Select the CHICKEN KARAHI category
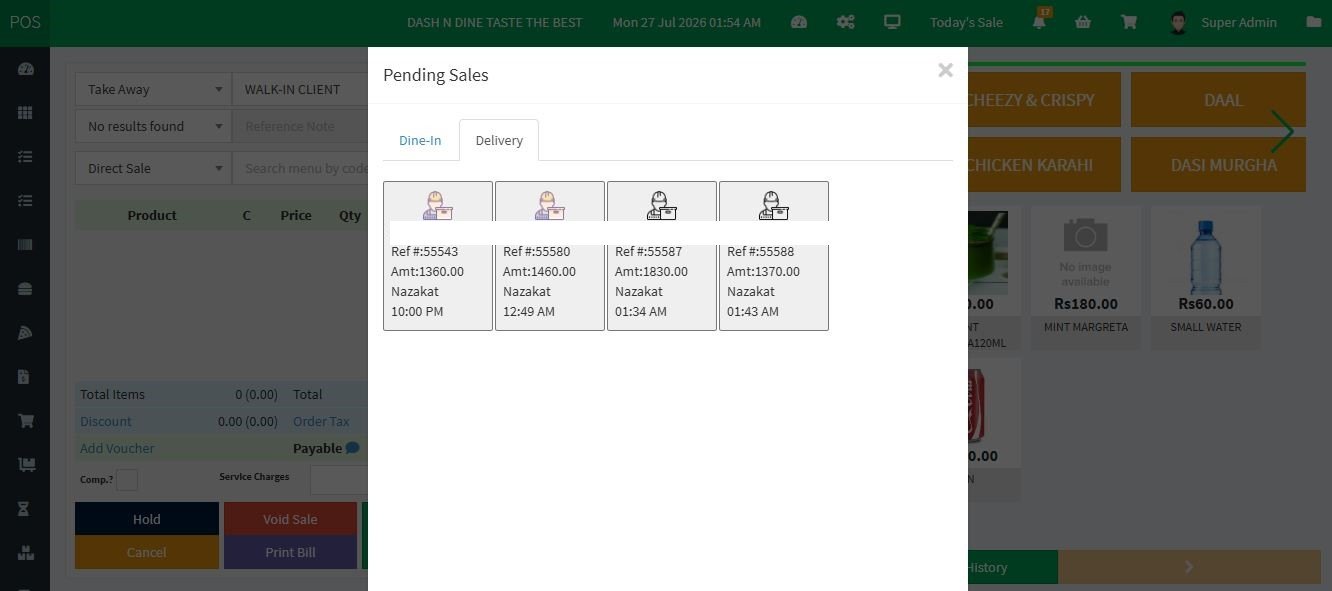The image size is (1332, 591). (x=1043, y=164)
